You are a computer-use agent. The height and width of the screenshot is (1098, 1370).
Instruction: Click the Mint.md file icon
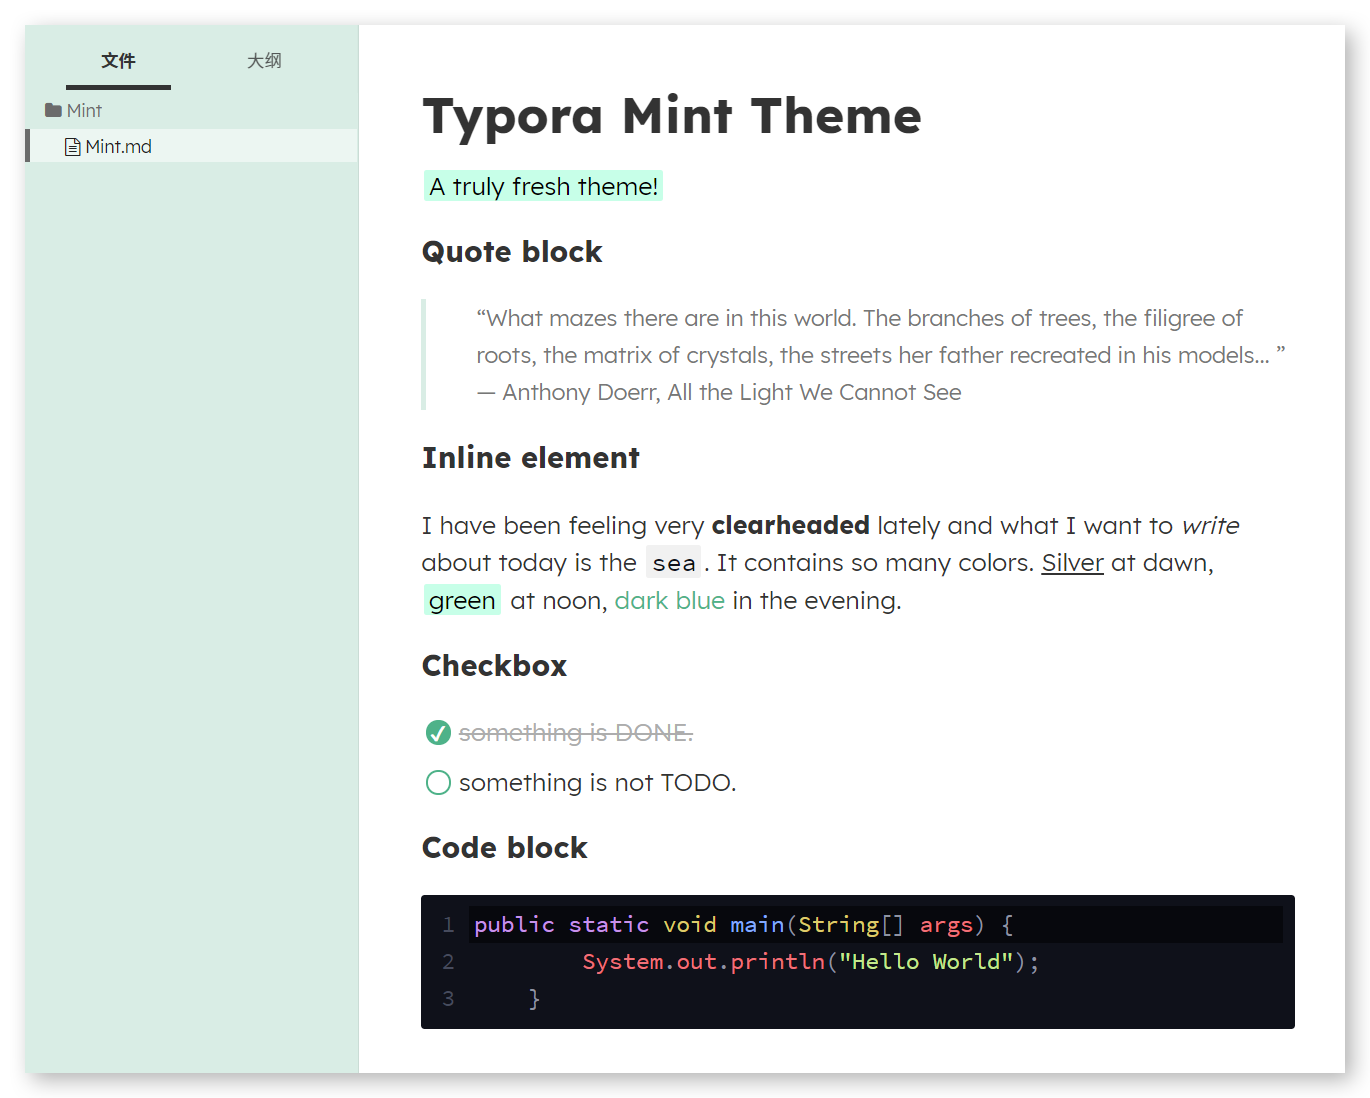[x=73, y=147]
